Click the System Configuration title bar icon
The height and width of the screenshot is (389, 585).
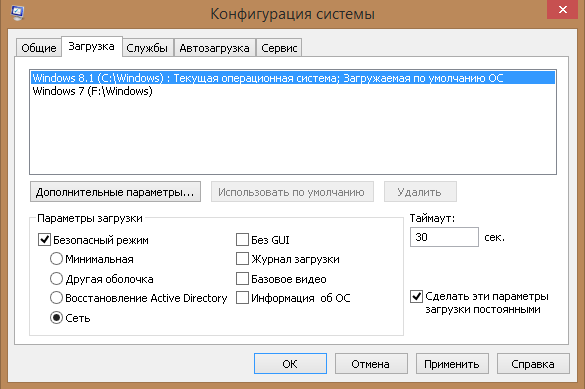17,12
